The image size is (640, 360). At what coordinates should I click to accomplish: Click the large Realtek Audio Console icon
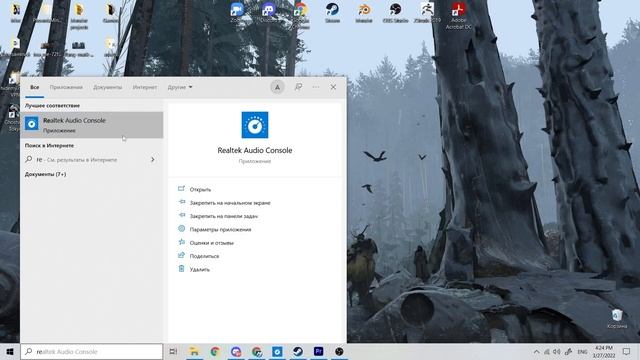click(x=255, y=125)
